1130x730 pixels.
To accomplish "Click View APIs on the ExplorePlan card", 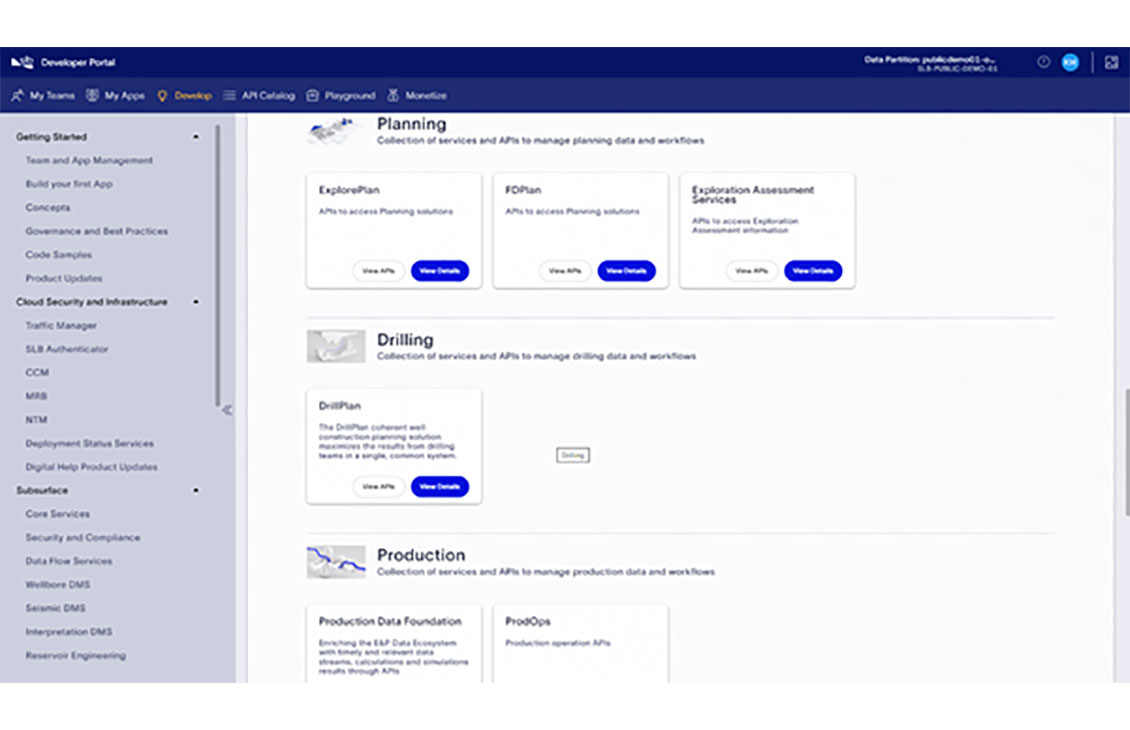I will tap(378, 270).
